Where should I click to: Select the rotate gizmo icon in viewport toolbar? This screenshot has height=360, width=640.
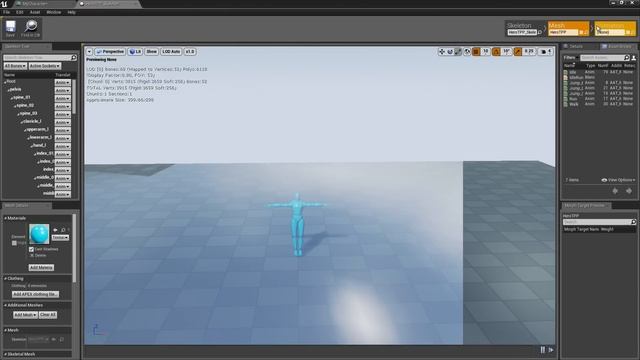tap(450, 52)
